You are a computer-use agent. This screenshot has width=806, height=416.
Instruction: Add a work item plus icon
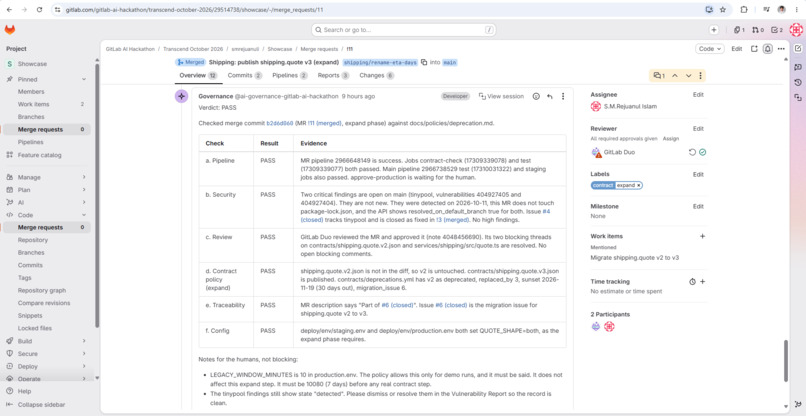pos(702,236)
